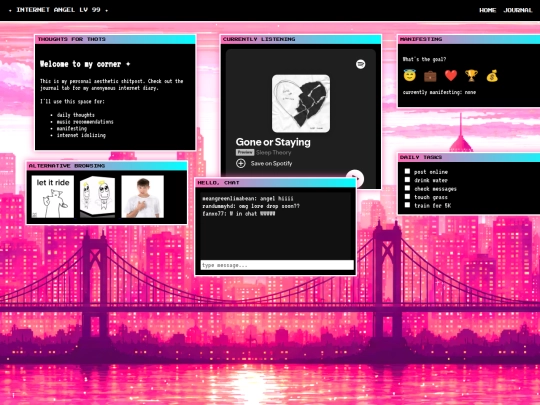540x405 pixels.
Task: Click the 'Daily Tasks' window title bar
Action: [469, 157]
